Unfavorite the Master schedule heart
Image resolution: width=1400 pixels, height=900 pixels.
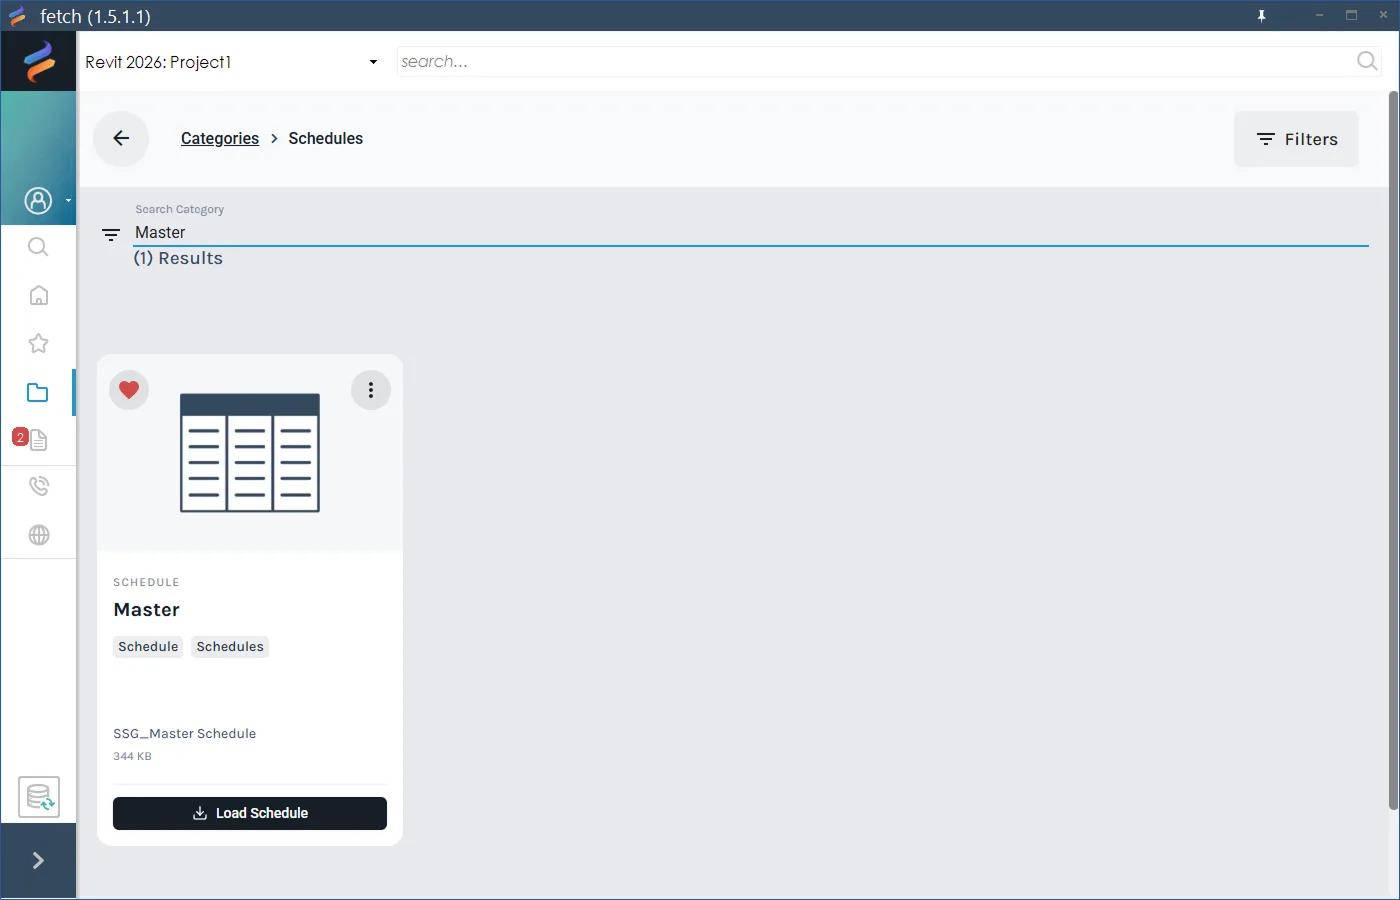[x=129, y=389]
